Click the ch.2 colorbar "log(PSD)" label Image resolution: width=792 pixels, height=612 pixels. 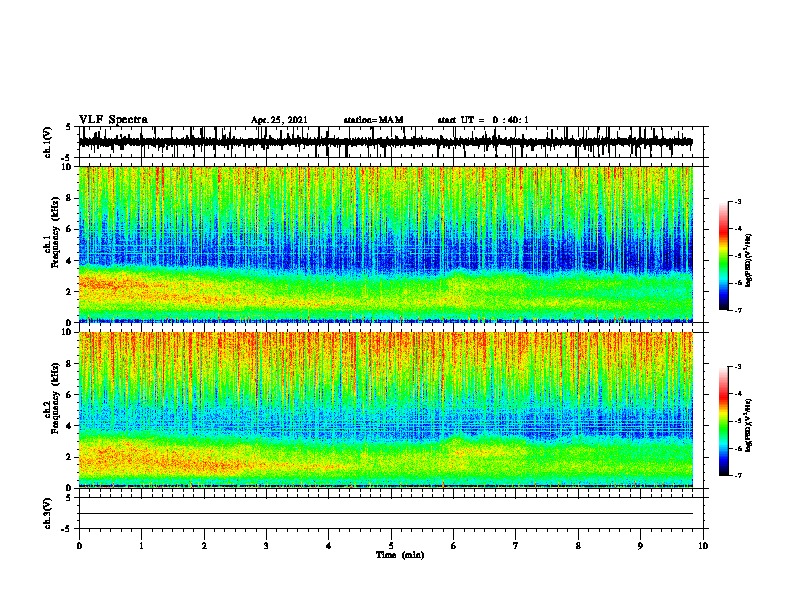click(749, 425)
